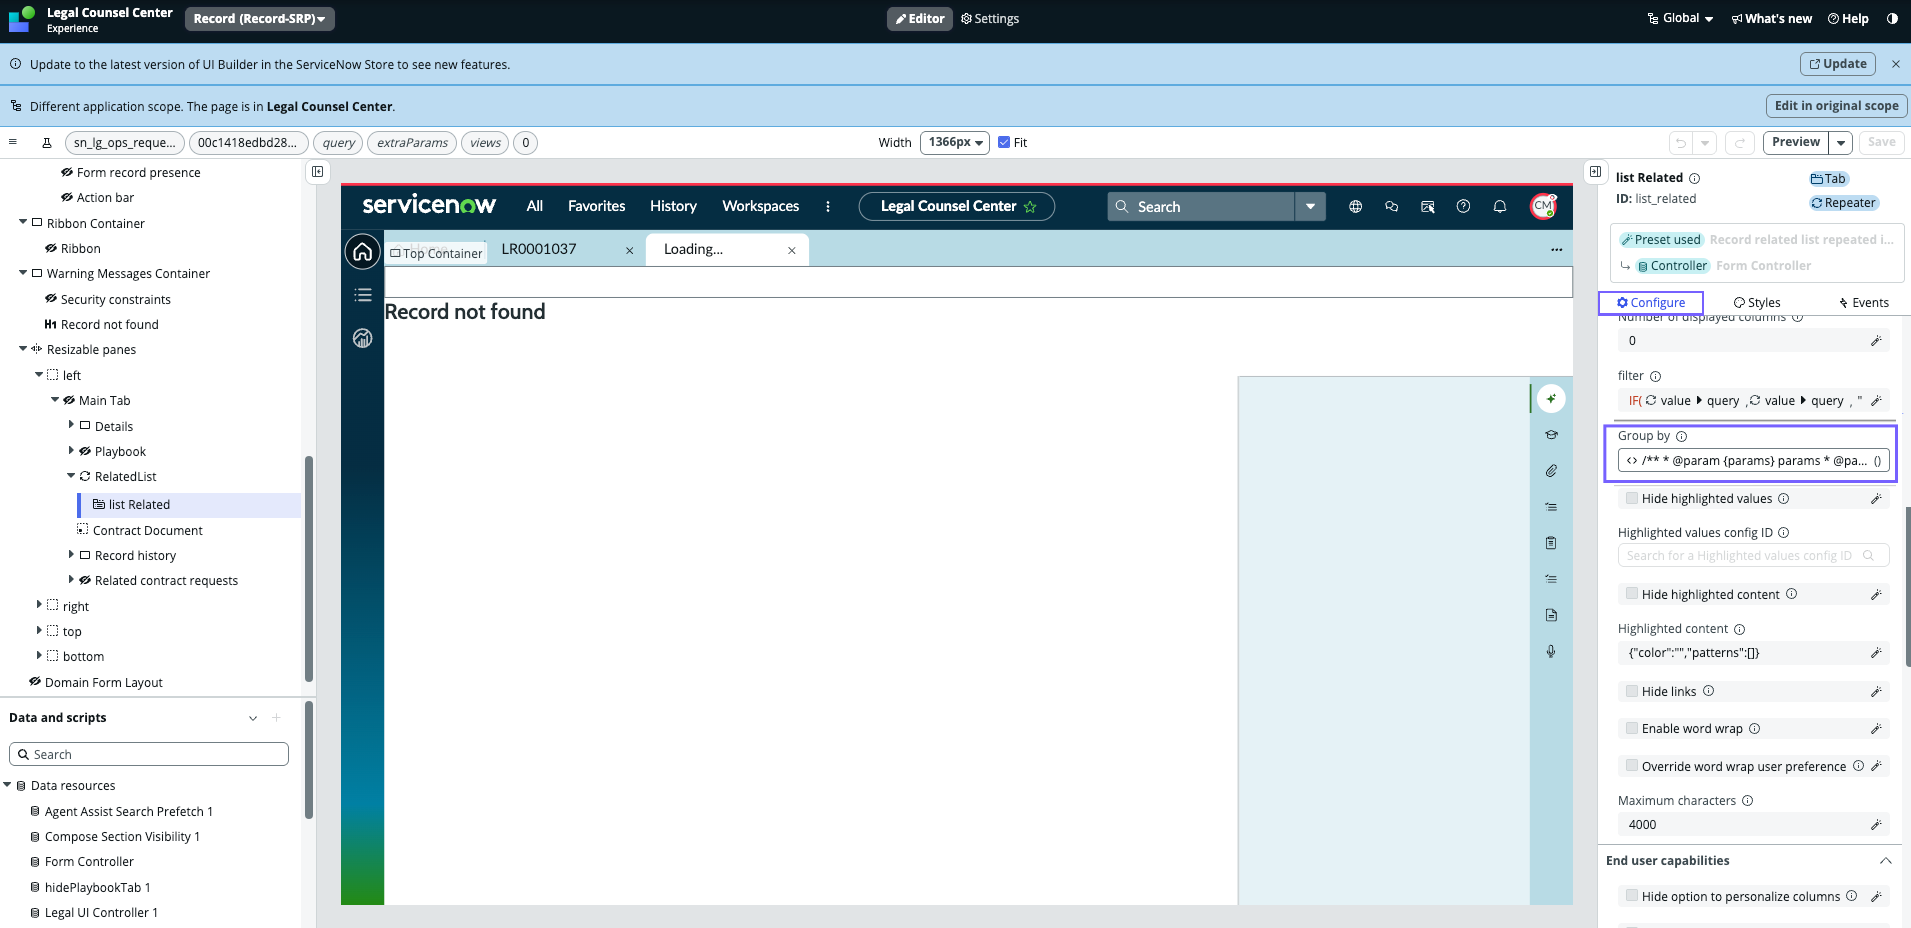Open the Workspaces menu
The image size is (1911, 928).
tap(760, 206)
